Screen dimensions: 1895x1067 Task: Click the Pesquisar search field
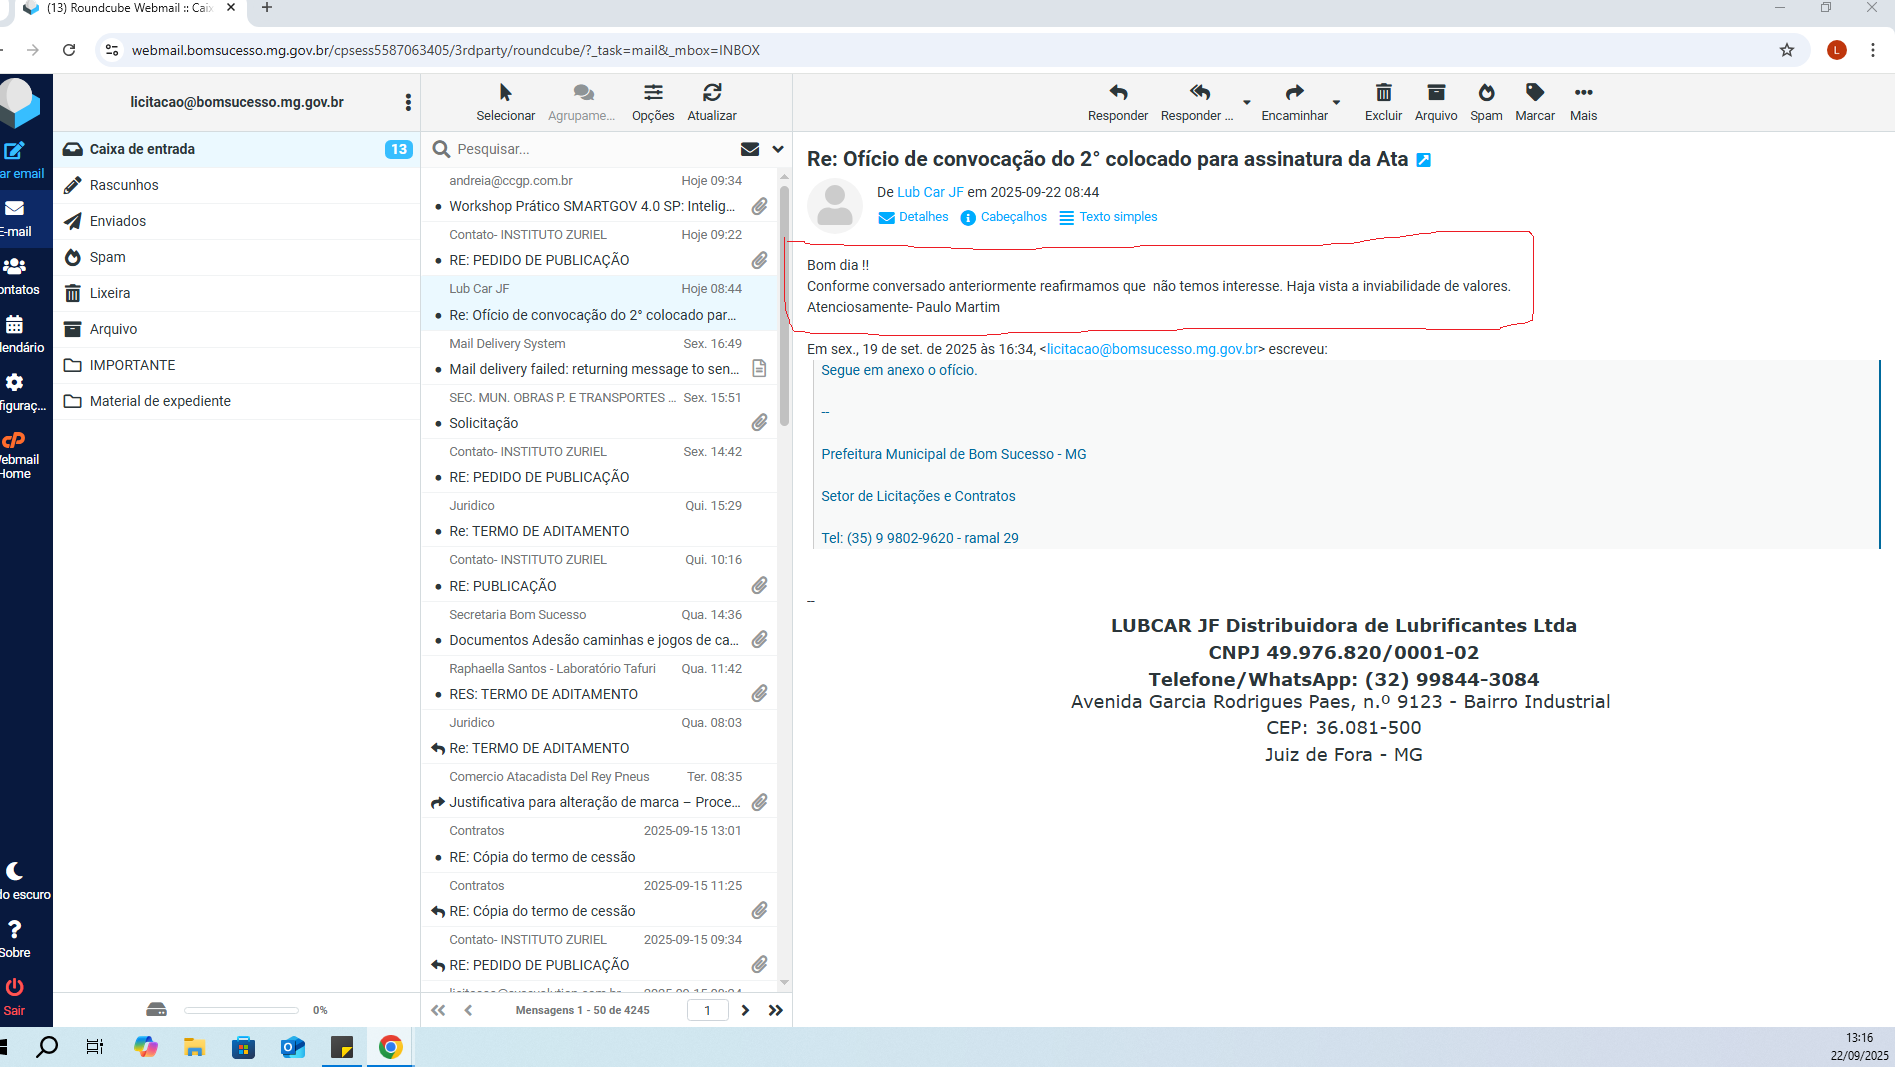[590, 149]
